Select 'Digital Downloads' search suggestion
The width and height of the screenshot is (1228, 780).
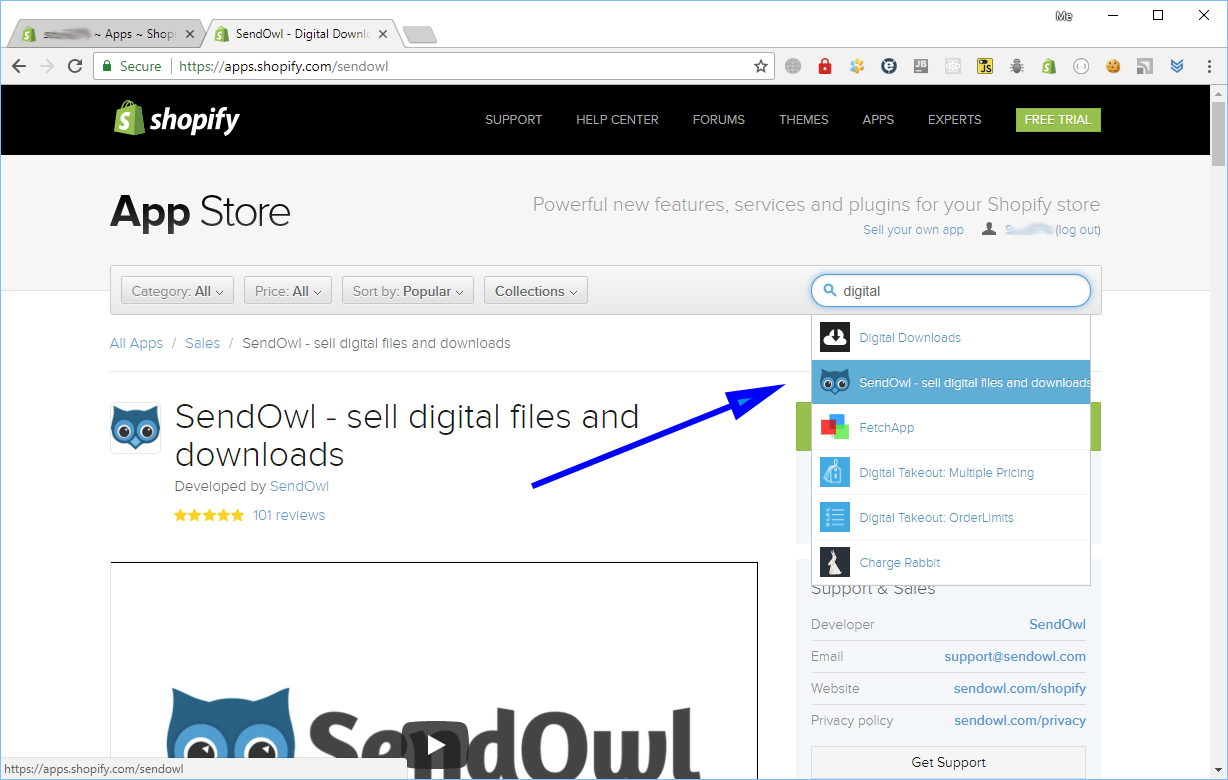pos(951,337)
